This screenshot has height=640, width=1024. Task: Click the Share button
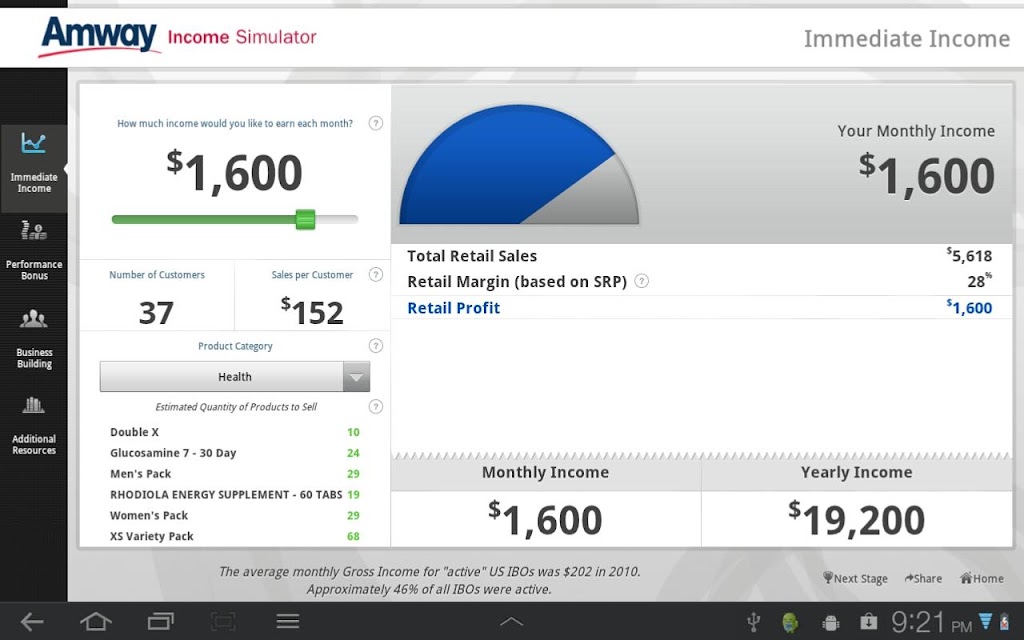pos(923,578)
